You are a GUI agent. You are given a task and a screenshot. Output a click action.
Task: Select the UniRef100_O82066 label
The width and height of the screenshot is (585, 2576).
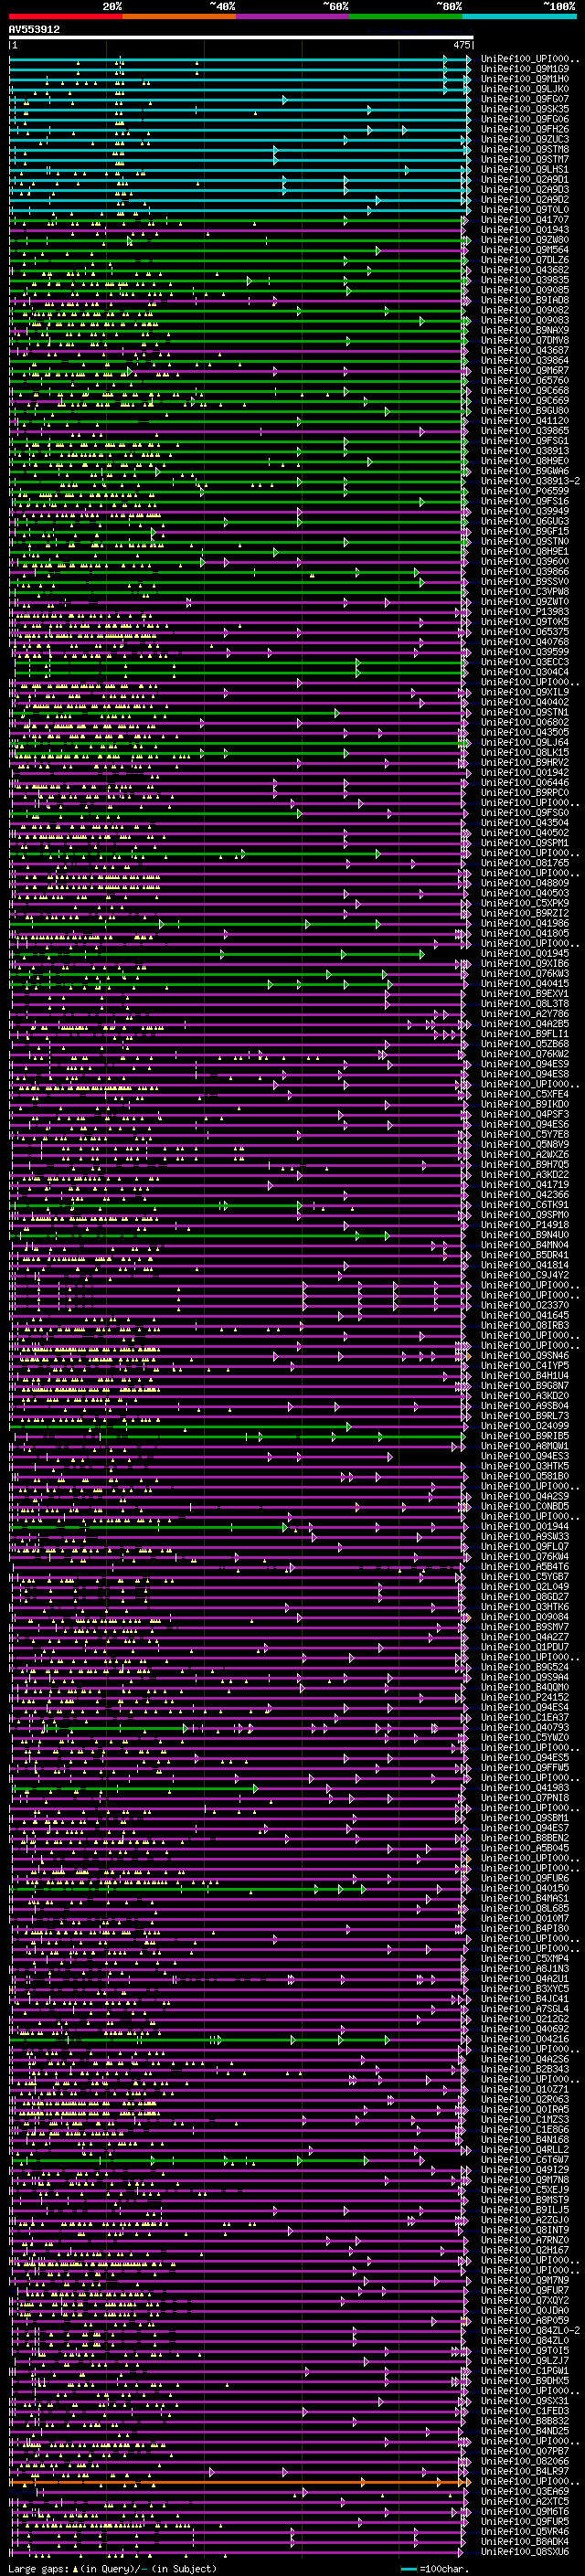tap(525, 2463)
